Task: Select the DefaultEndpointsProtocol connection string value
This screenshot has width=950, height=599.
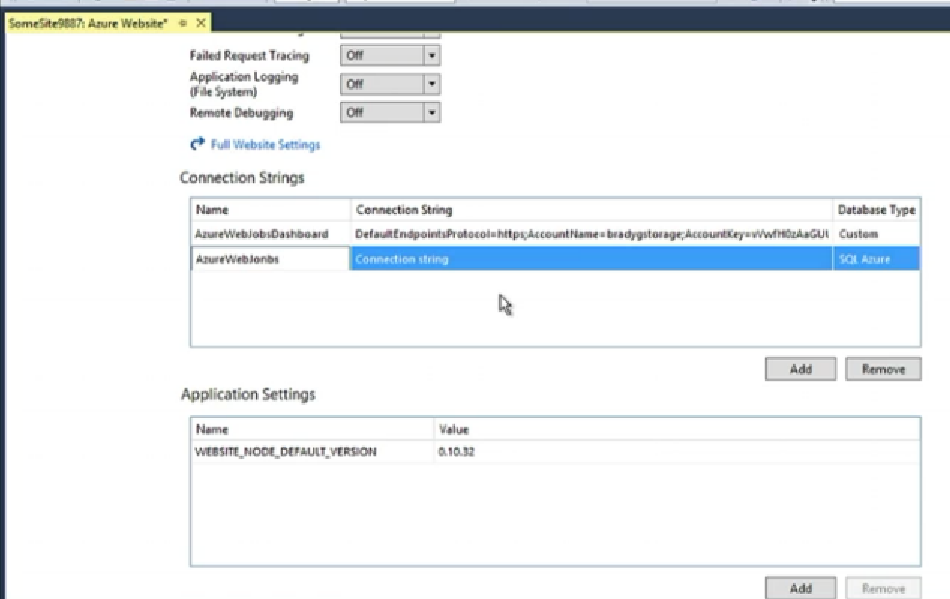Action: pyautogui.click(x=591, y=234)
